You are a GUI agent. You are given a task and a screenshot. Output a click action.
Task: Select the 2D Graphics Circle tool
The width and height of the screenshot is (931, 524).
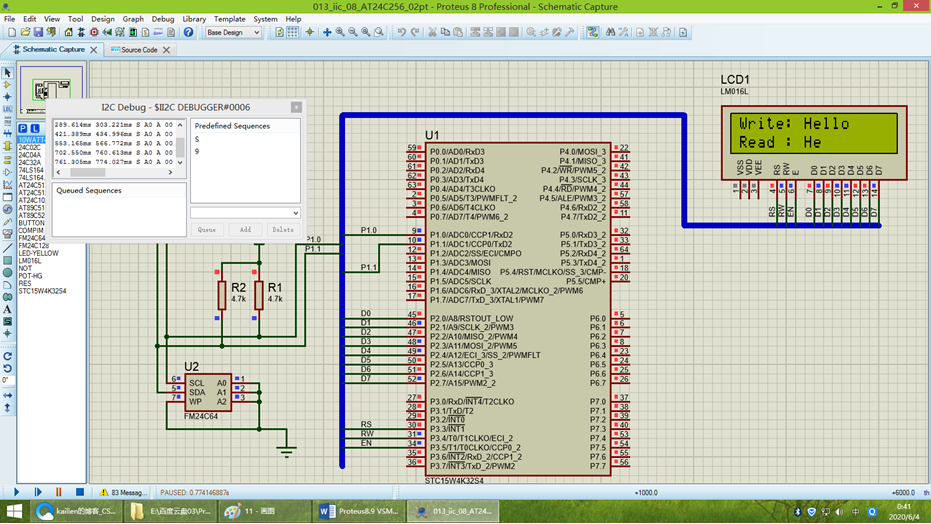click(x=7, y=272)
